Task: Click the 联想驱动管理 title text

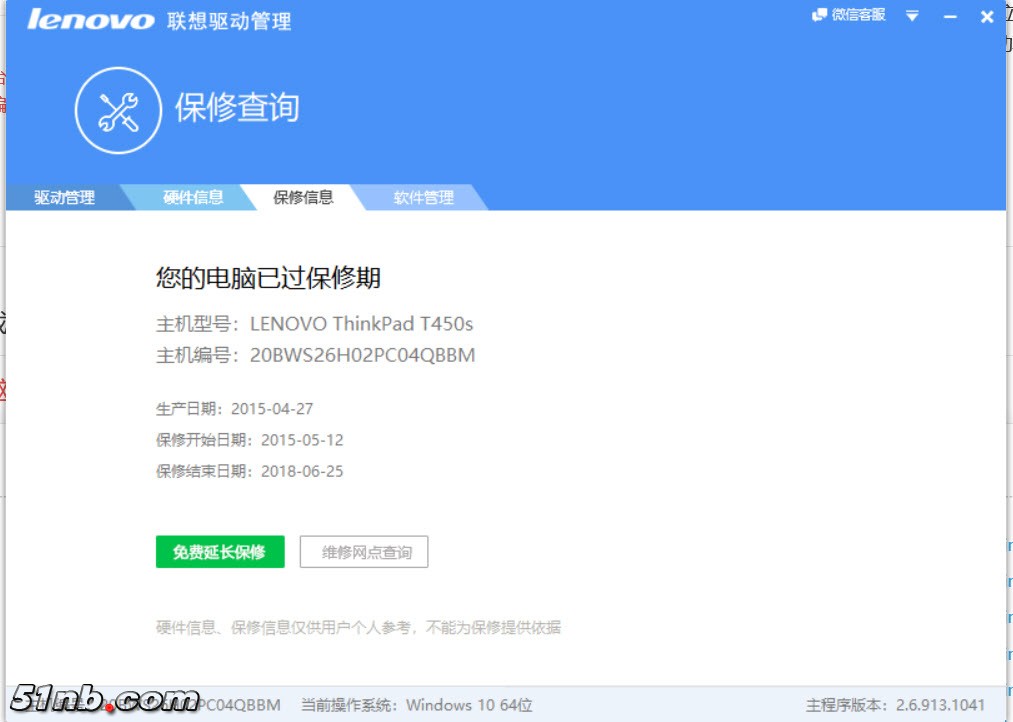Action: click(229, 21)
